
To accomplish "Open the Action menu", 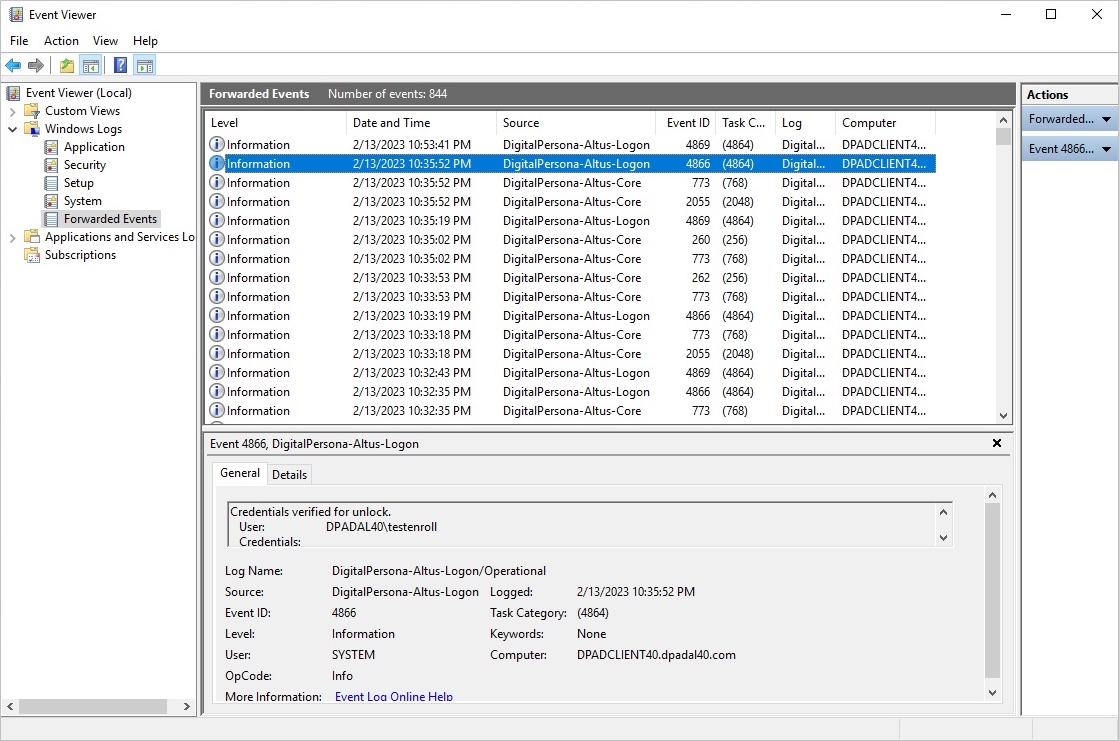I will coord(61,41).
